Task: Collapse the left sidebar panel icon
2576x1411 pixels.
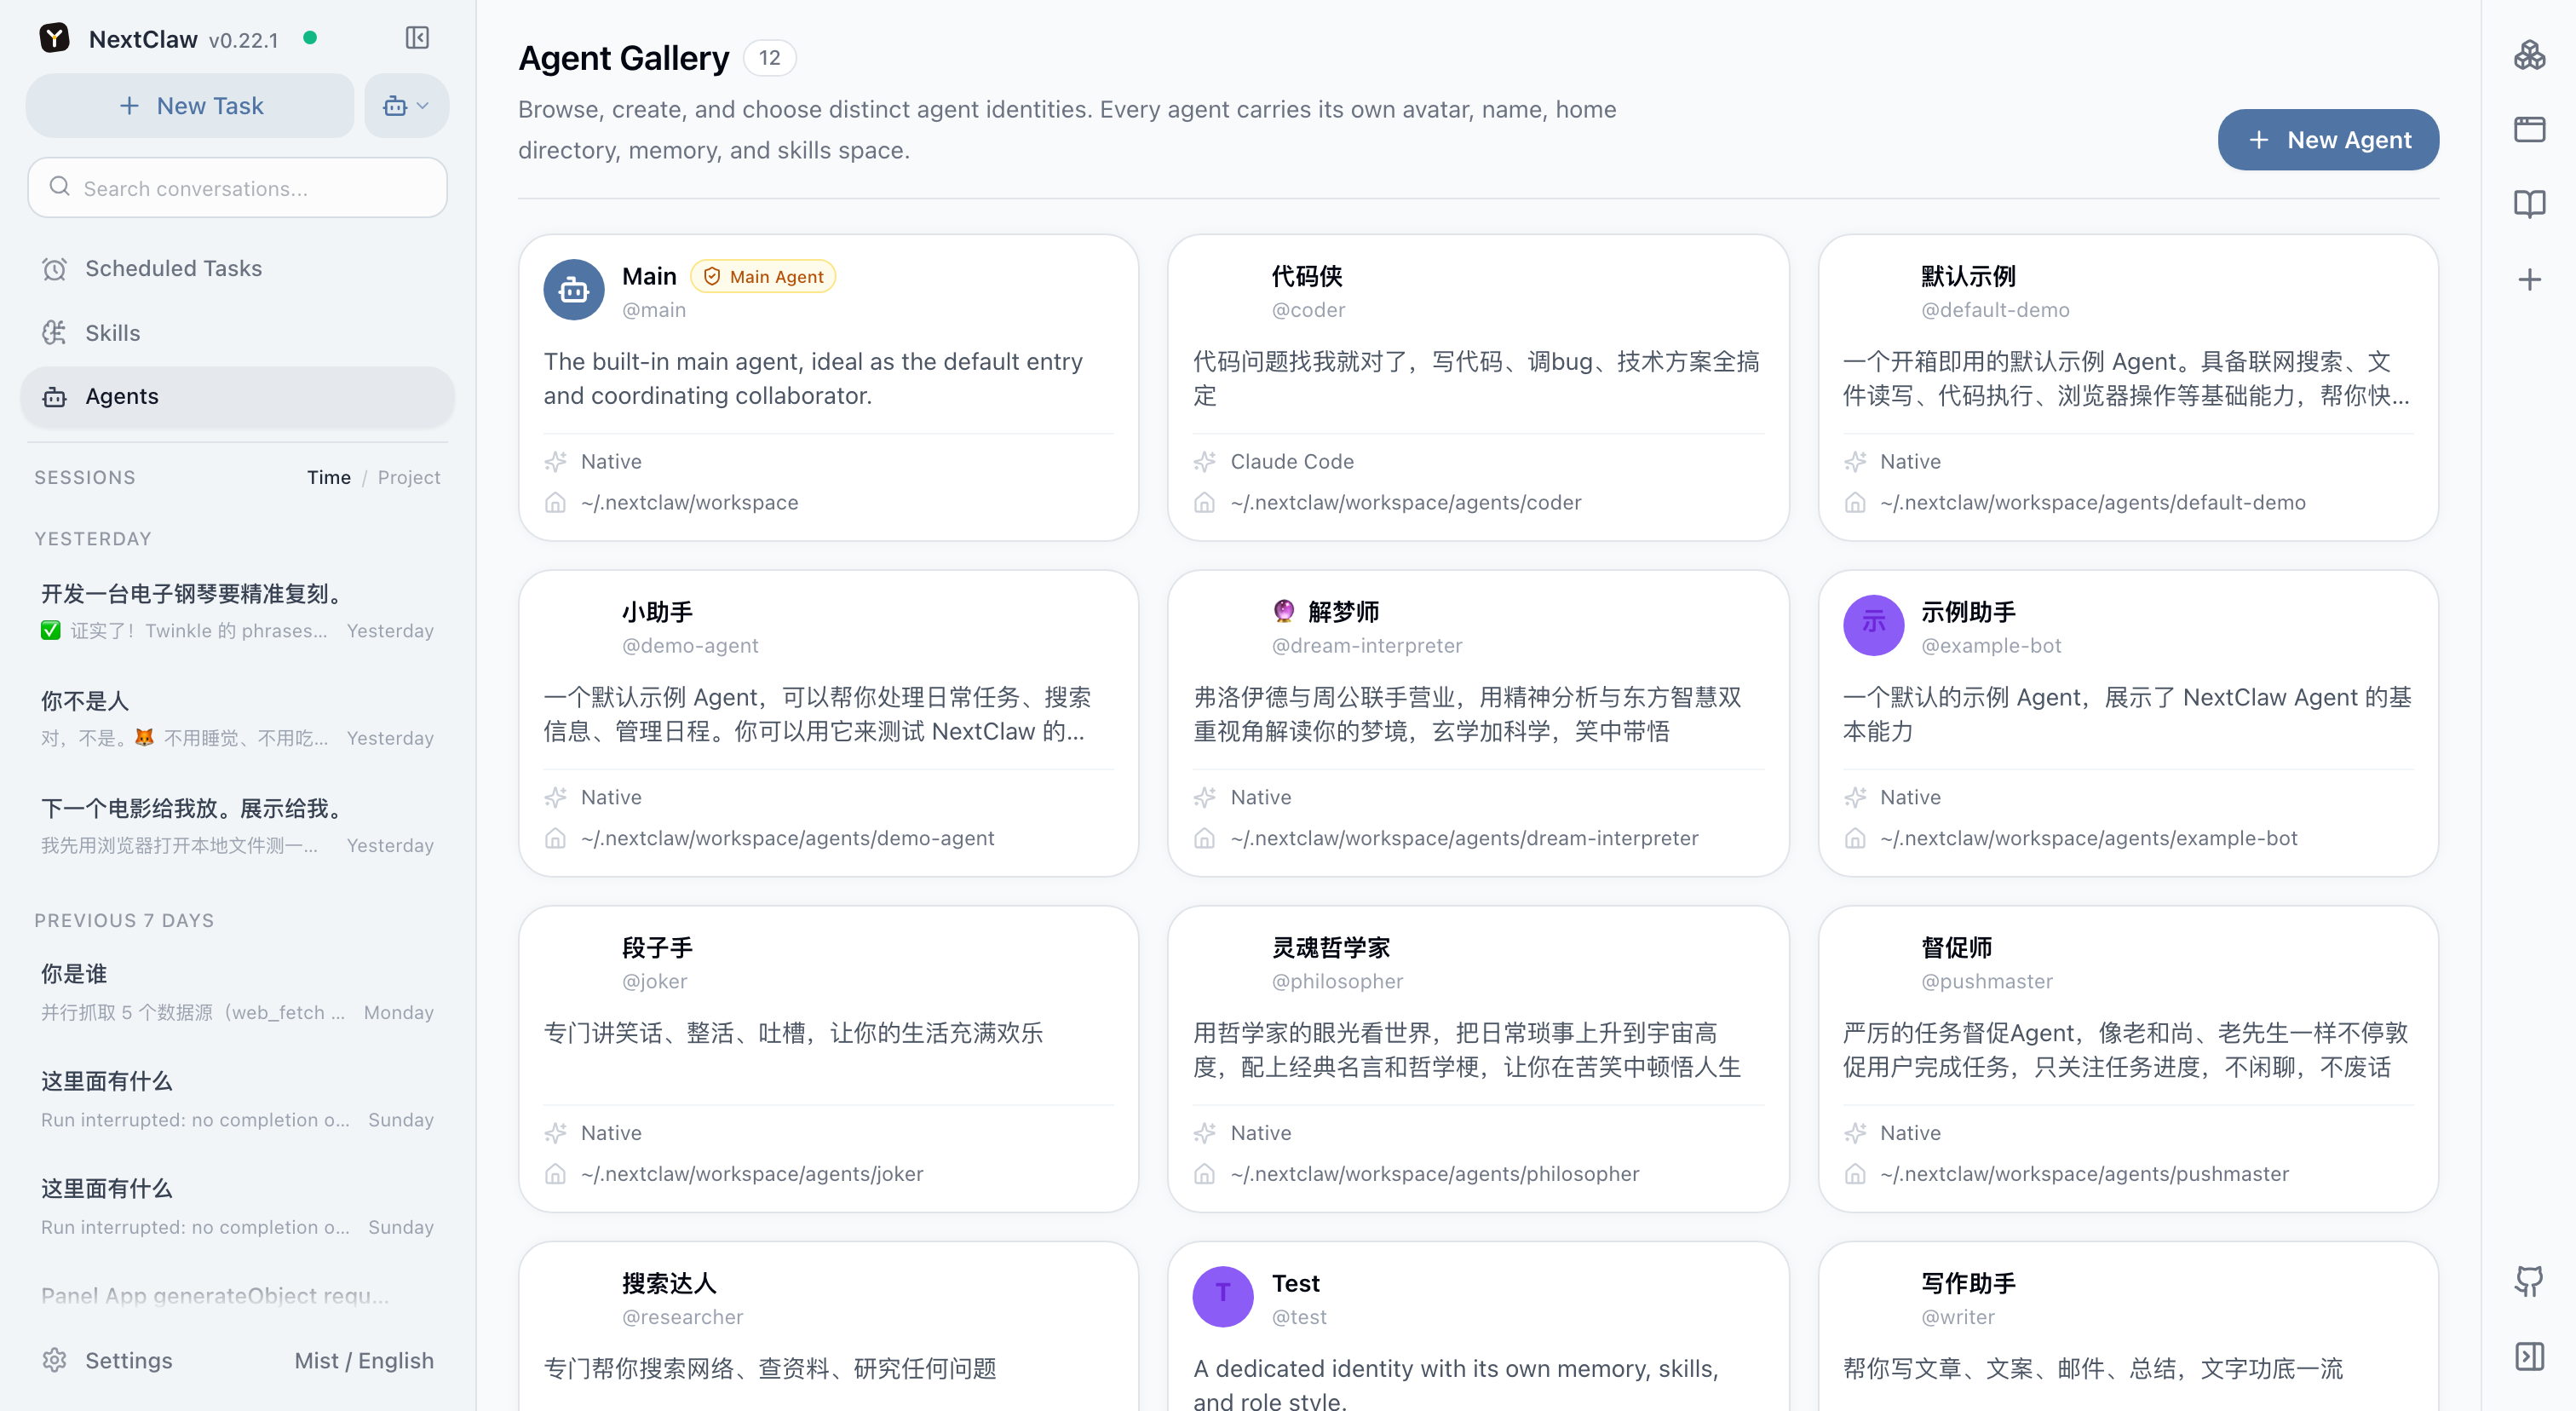Action: [417, 38]
